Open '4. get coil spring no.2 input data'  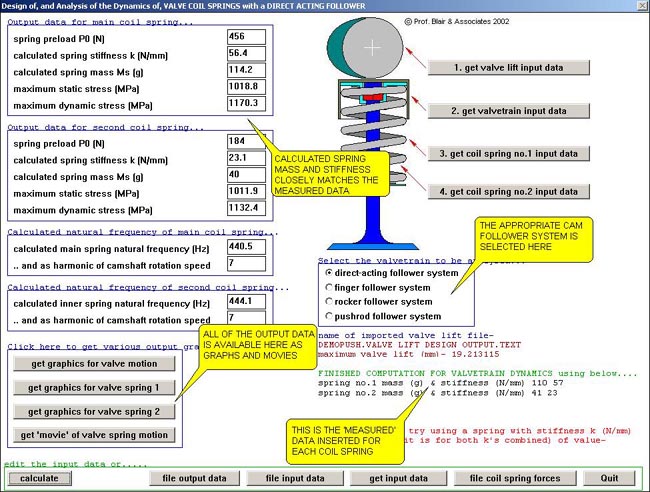tap(508, 191)
